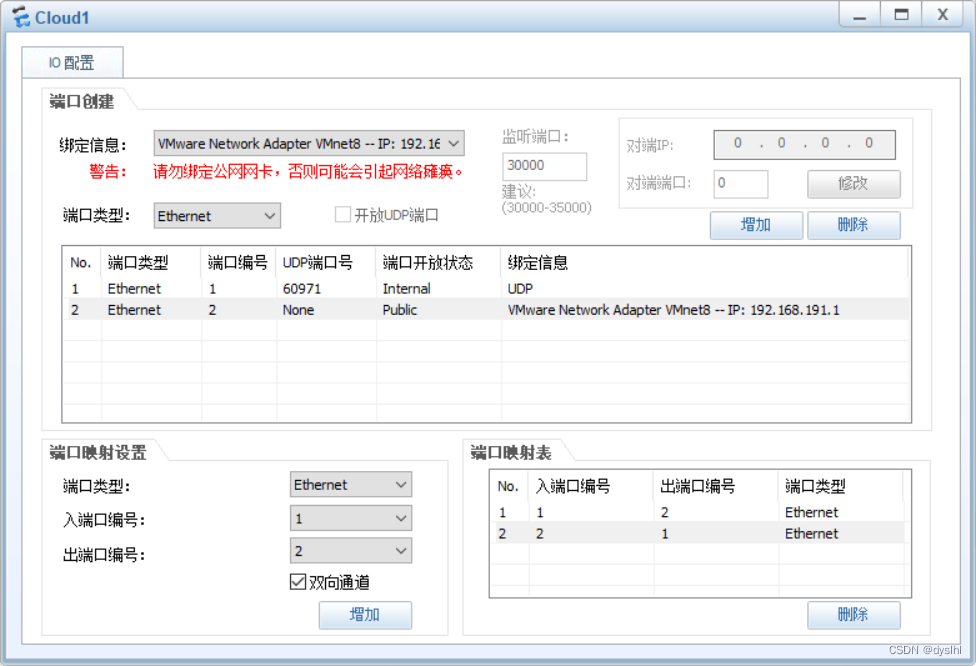
Task: Click 增加 button in port creation section
Action: [x=756, y=225]
